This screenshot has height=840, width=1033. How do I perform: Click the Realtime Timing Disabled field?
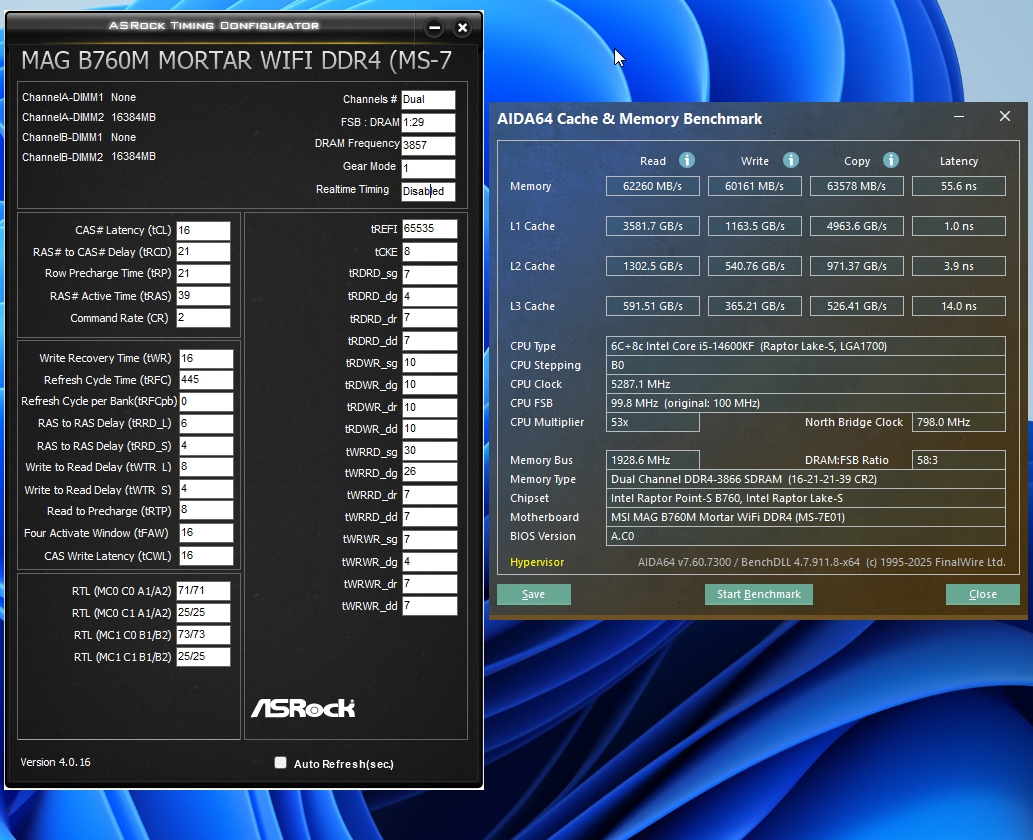point(428,191)
